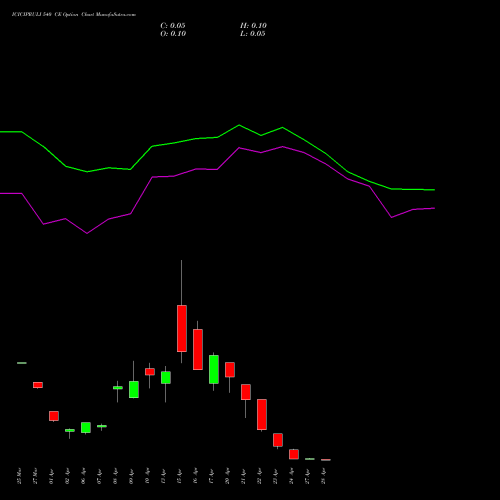Click the red candle above the 01 Apr label
Screen dimensions: 500x500
[54, 416]
